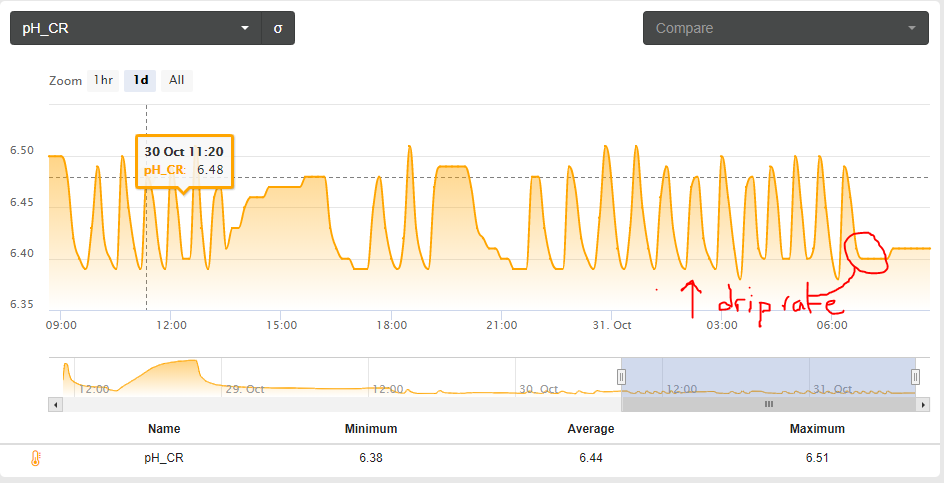Image resolution: width=944 pixels, height=483 pixels.
Task: Click the Name column header
Action: (x=164, y=429)
